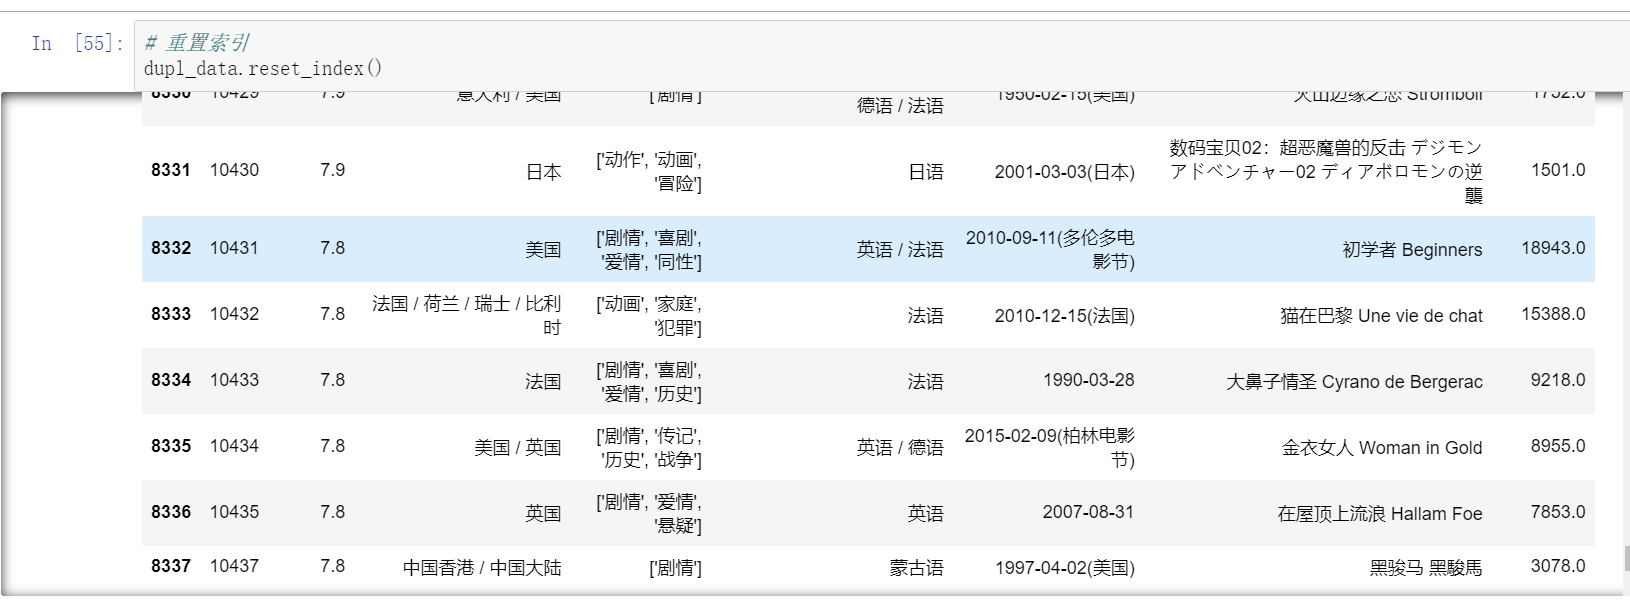Click date 2010-09-11(多伦多电影节)

[x=1050, y=250]
